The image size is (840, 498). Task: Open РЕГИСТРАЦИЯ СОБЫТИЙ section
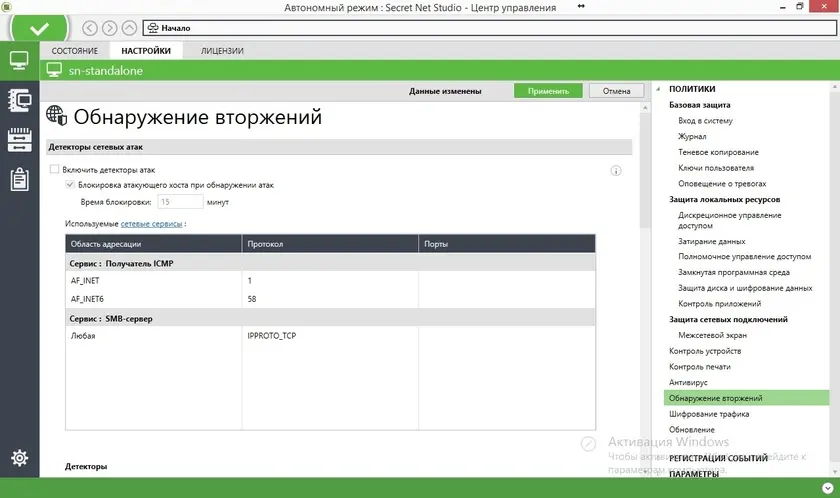[x=718, y=458]
